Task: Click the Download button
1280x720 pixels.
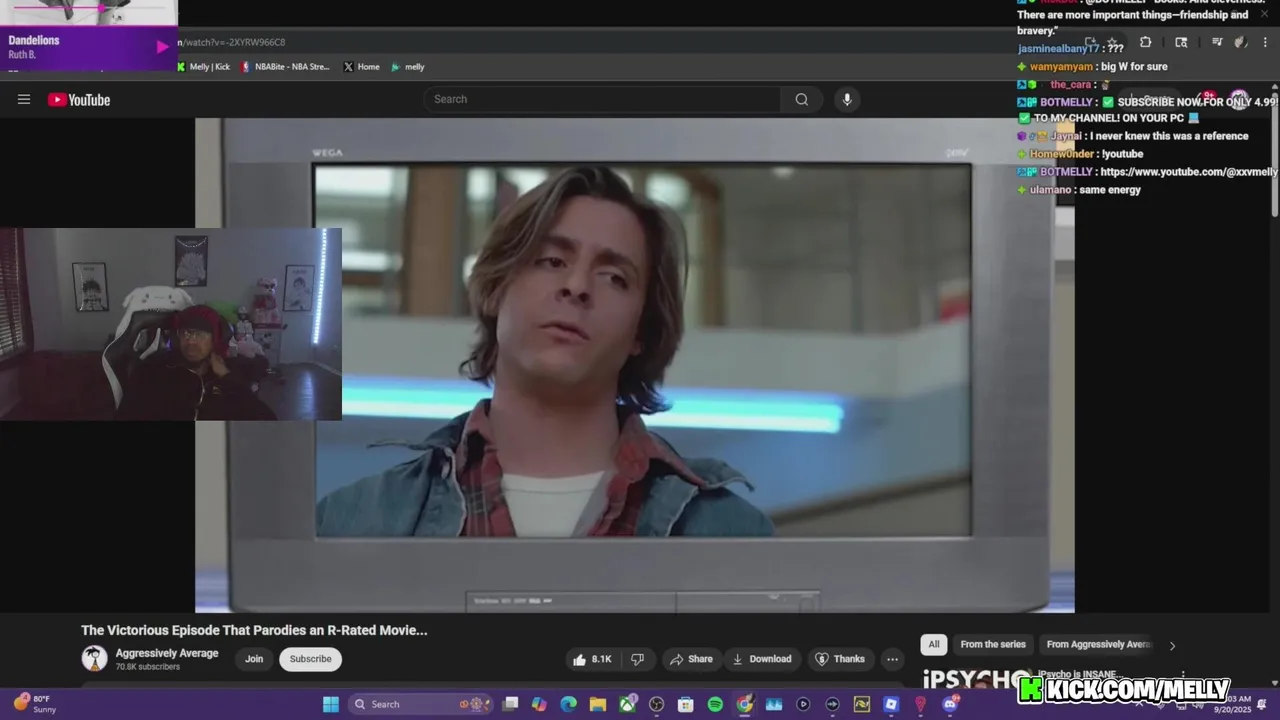Action: pyautogui.click(x=762, y=659)
